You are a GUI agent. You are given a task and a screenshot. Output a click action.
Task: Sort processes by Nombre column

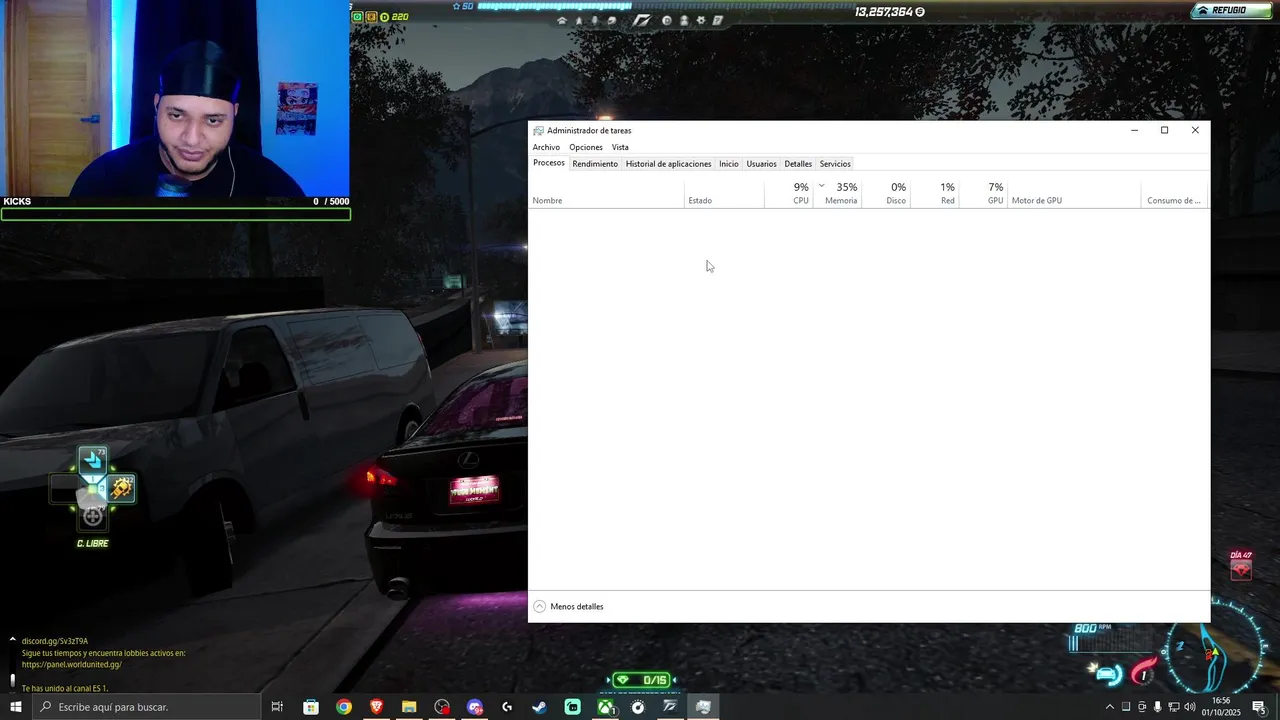[x=606, y=193]
